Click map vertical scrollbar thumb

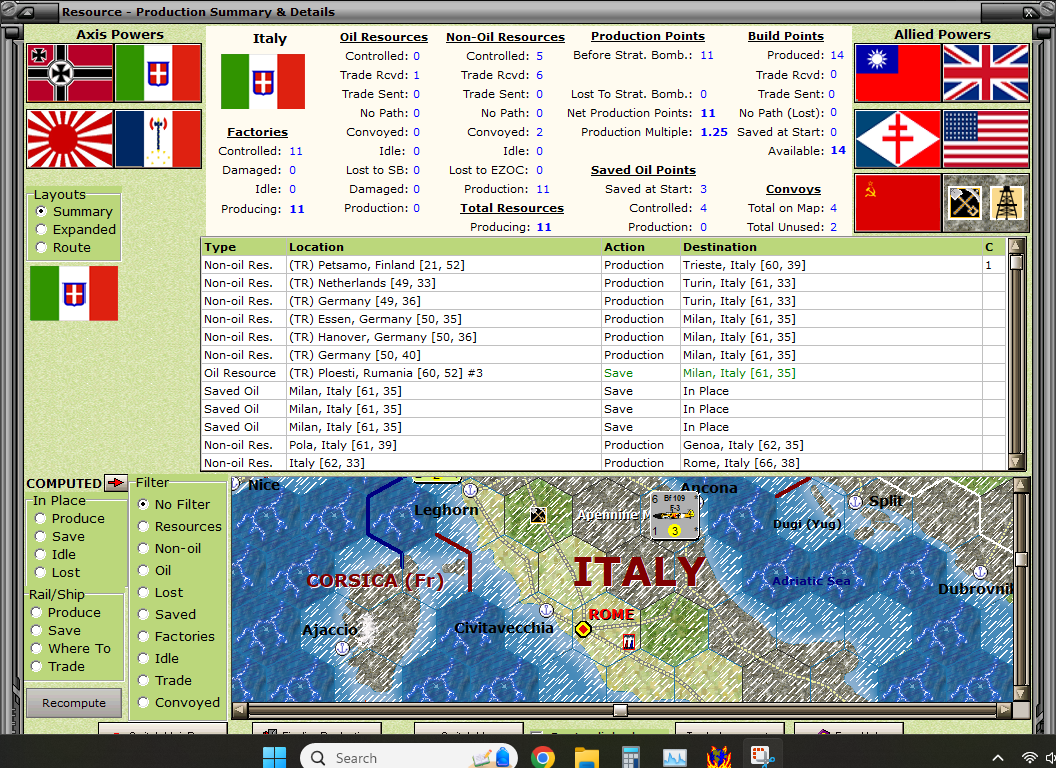point(1021,559)
